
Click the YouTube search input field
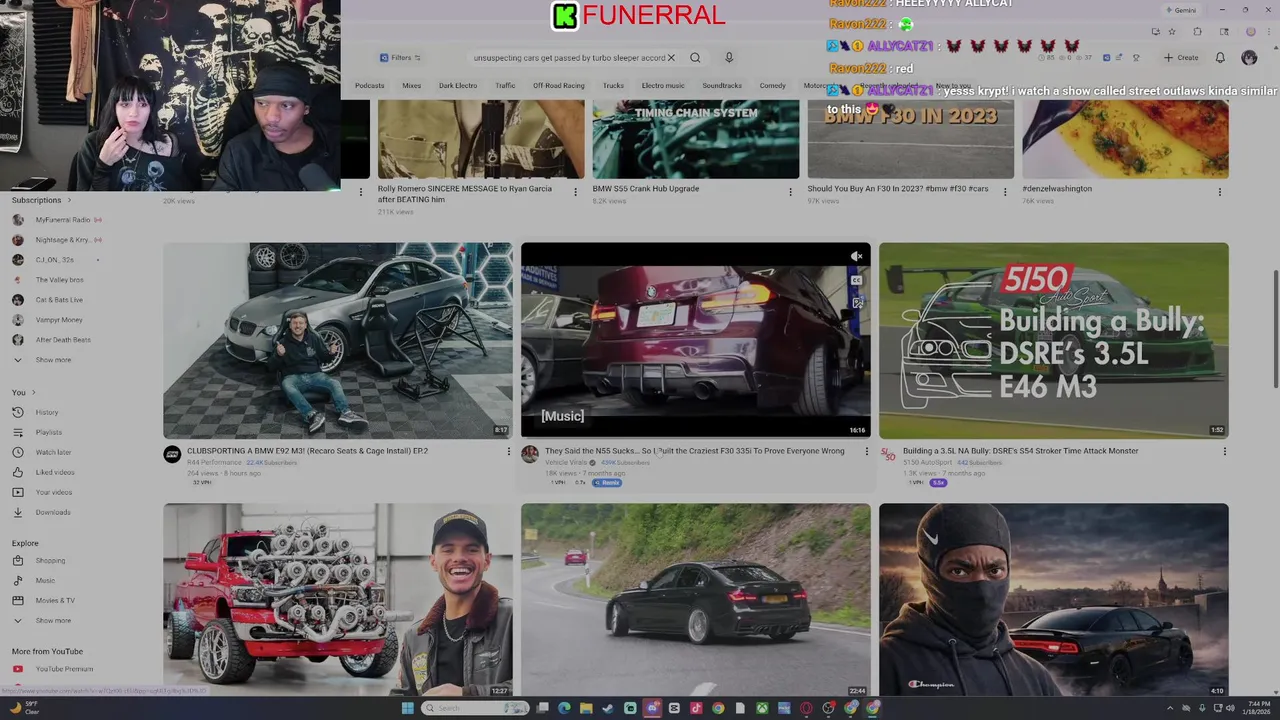(x=568, y=58)
